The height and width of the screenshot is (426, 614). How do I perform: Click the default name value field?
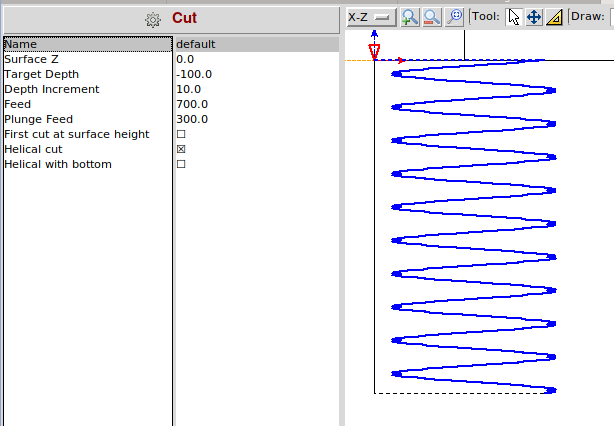coord(196,44)
